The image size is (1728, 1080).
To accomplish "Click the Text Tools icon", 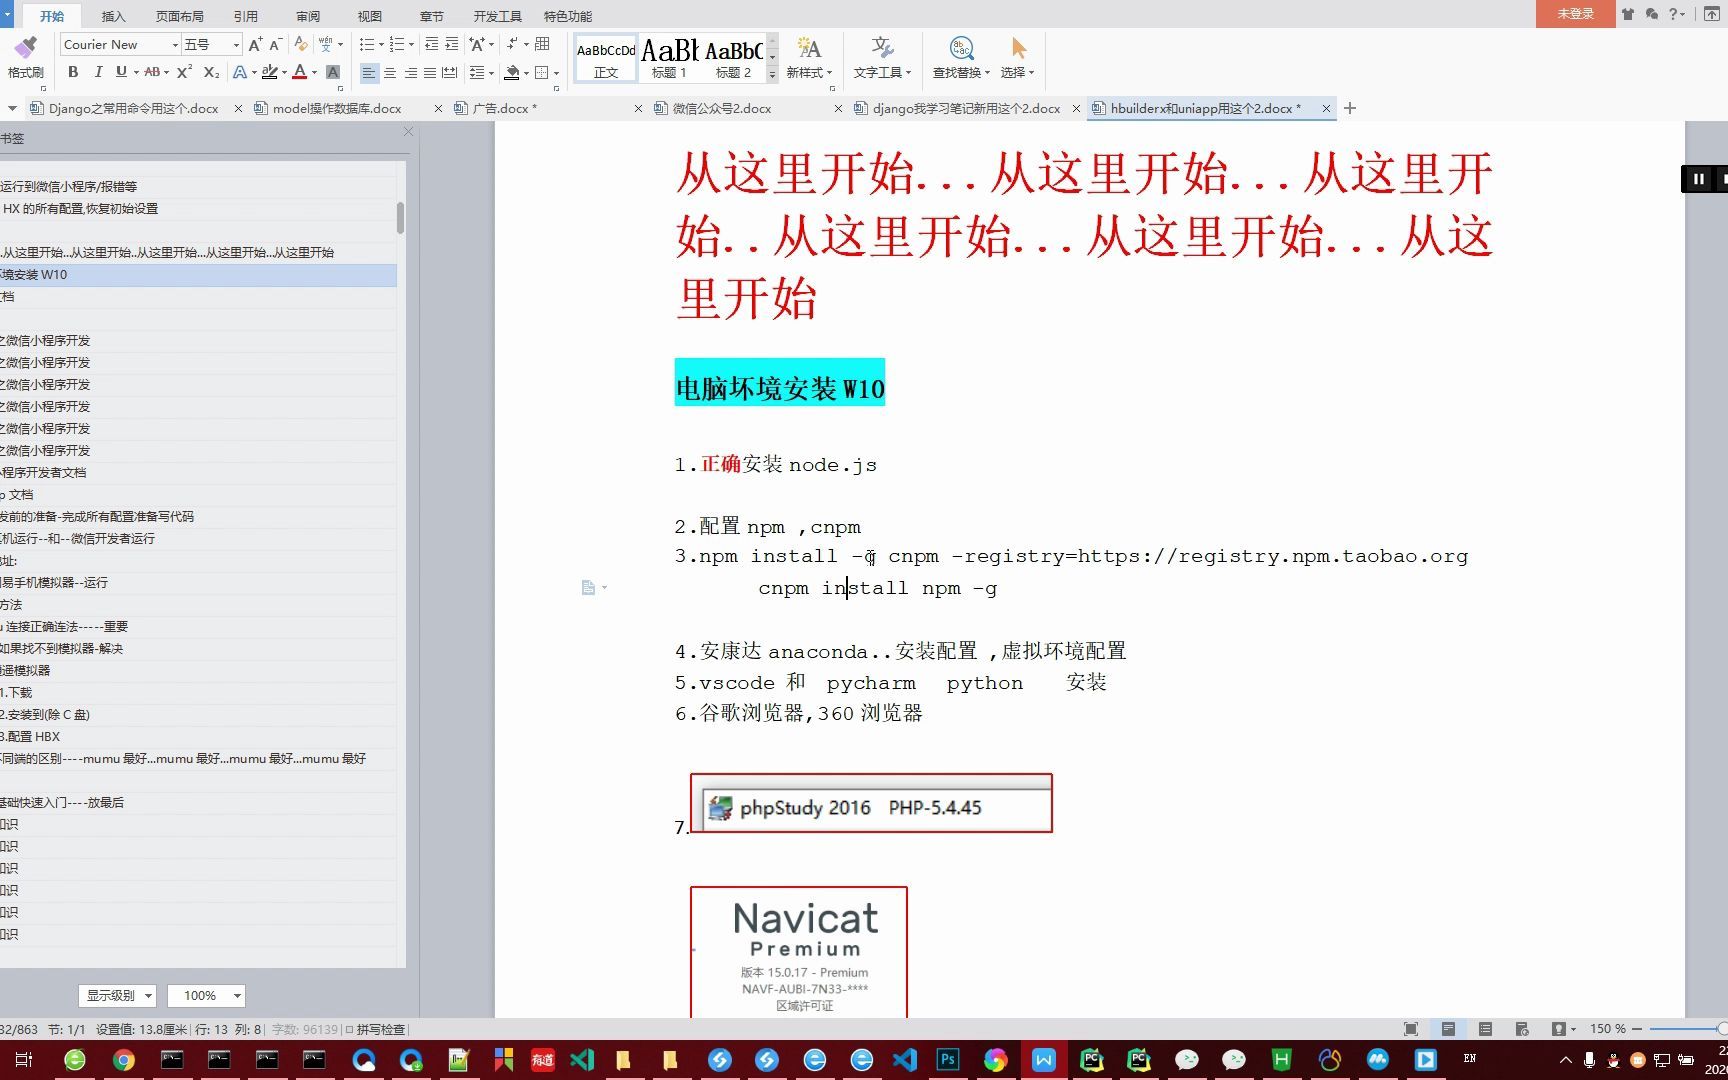I will (x=882, y=57).
